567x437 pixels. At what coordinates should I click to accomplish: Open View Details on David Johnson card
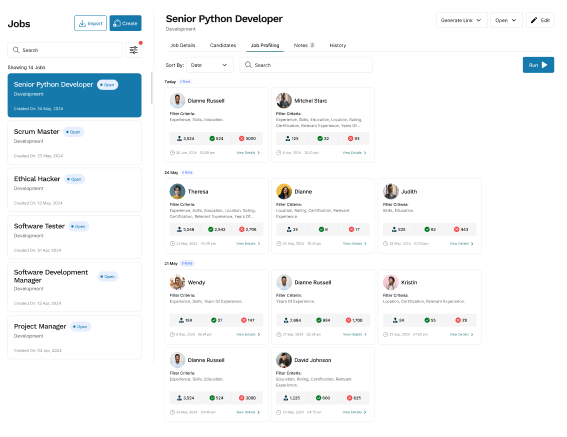[x=354, y=412]
